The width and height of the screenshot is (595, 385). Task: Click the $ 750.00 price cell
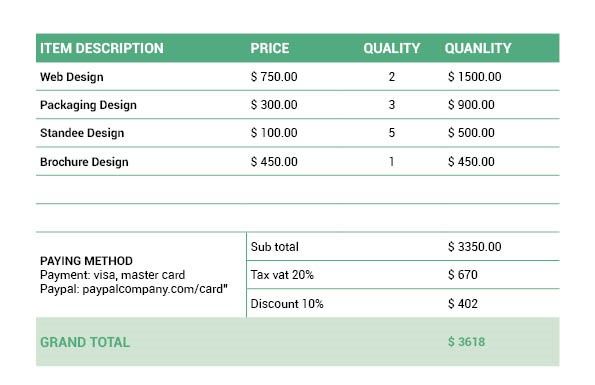pyautogui.click(x=274, y=77)
